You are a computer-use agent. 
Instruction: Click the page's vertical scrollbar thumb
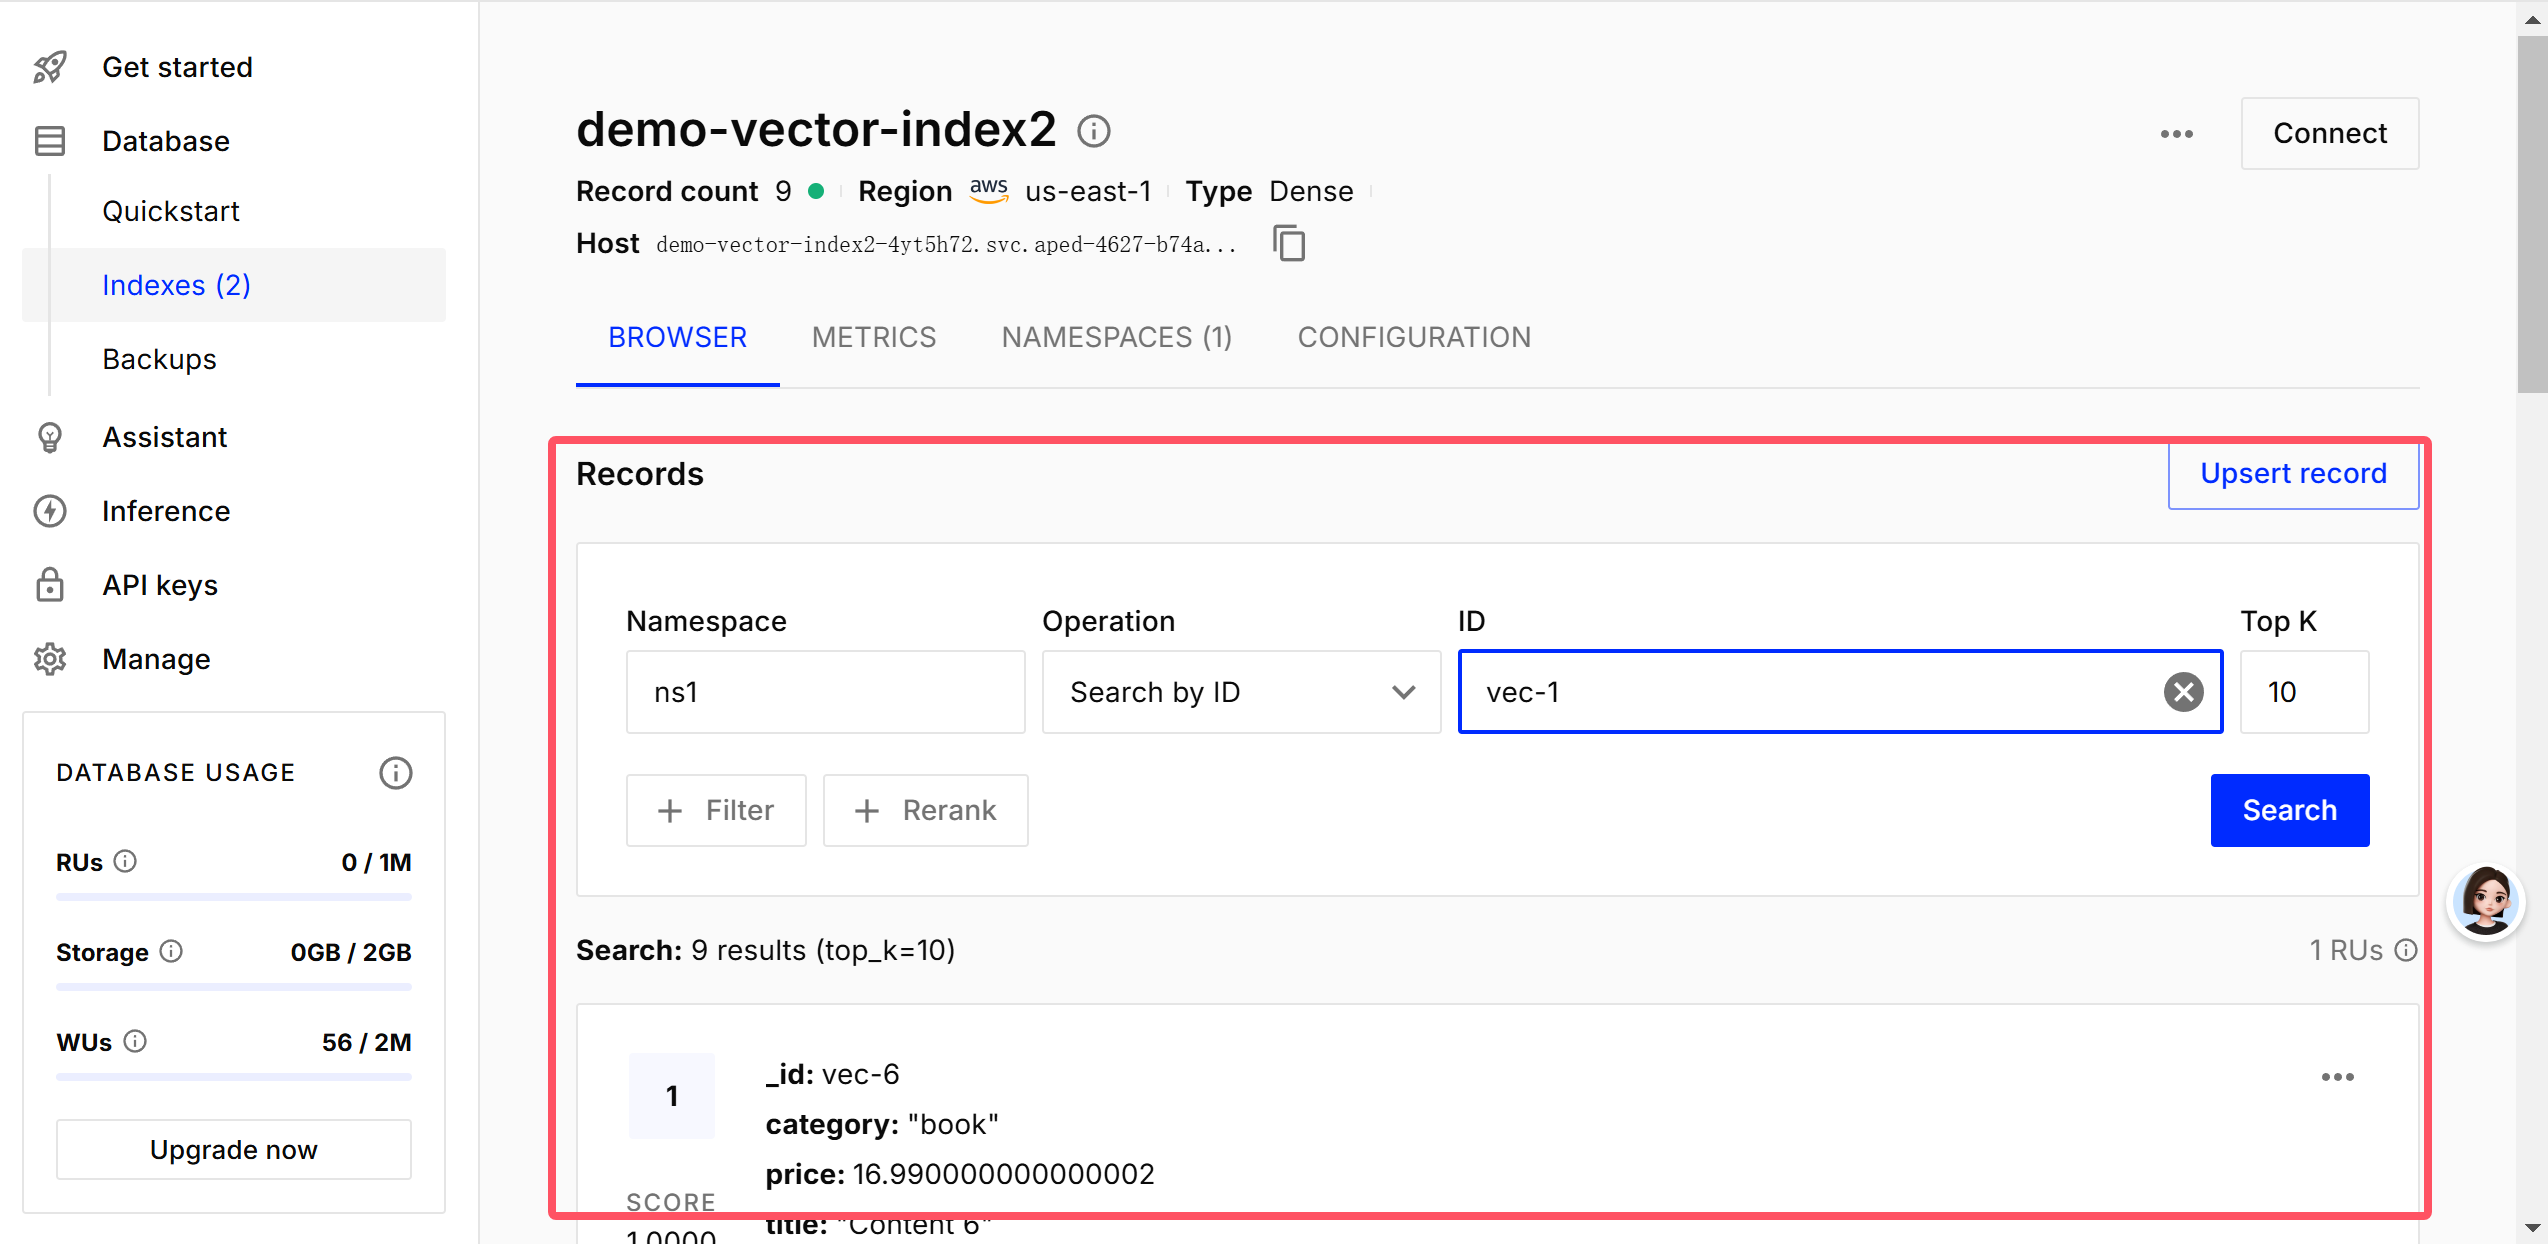pos(2532,215)
